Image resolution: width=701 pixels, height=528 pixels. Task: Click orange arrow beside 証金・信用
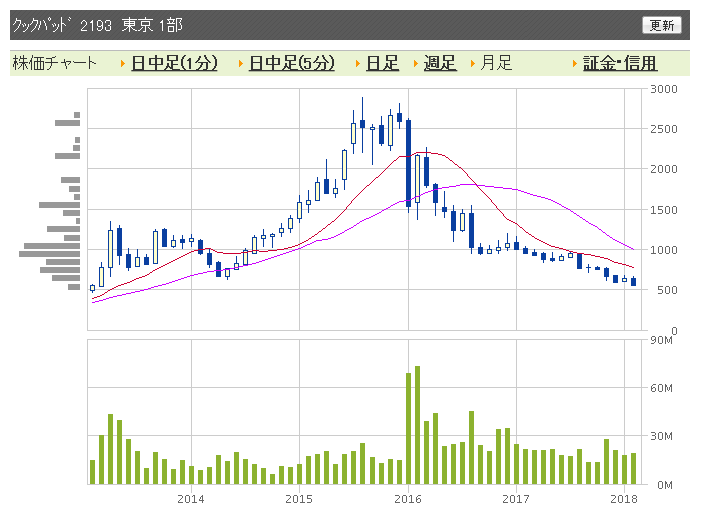(x=575, y=63)
